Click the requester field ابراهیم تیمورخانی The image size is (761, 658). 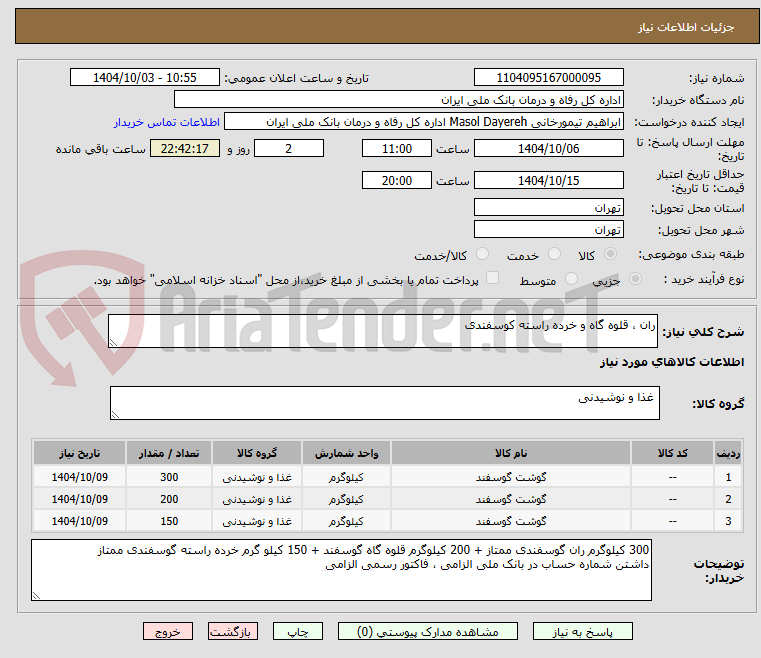(424, 122)
